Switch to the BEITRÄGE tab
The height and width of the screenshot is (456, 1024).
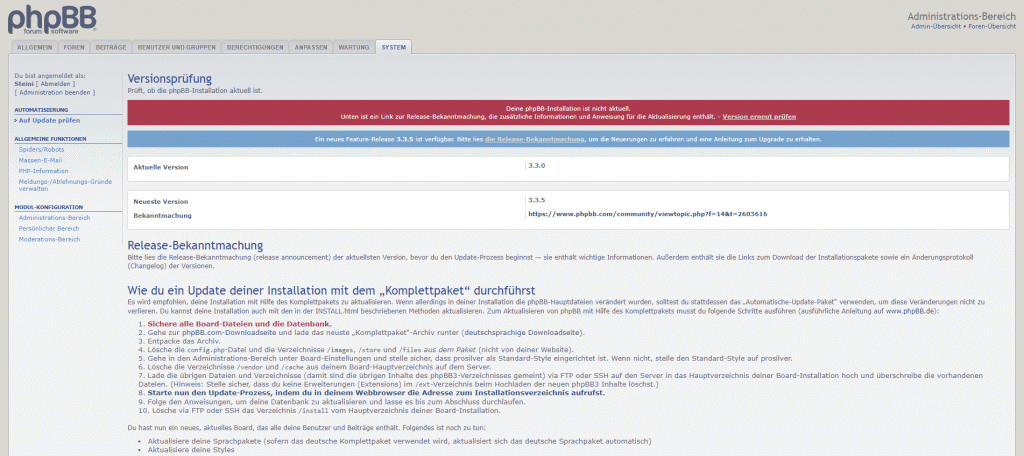[110, 48]
